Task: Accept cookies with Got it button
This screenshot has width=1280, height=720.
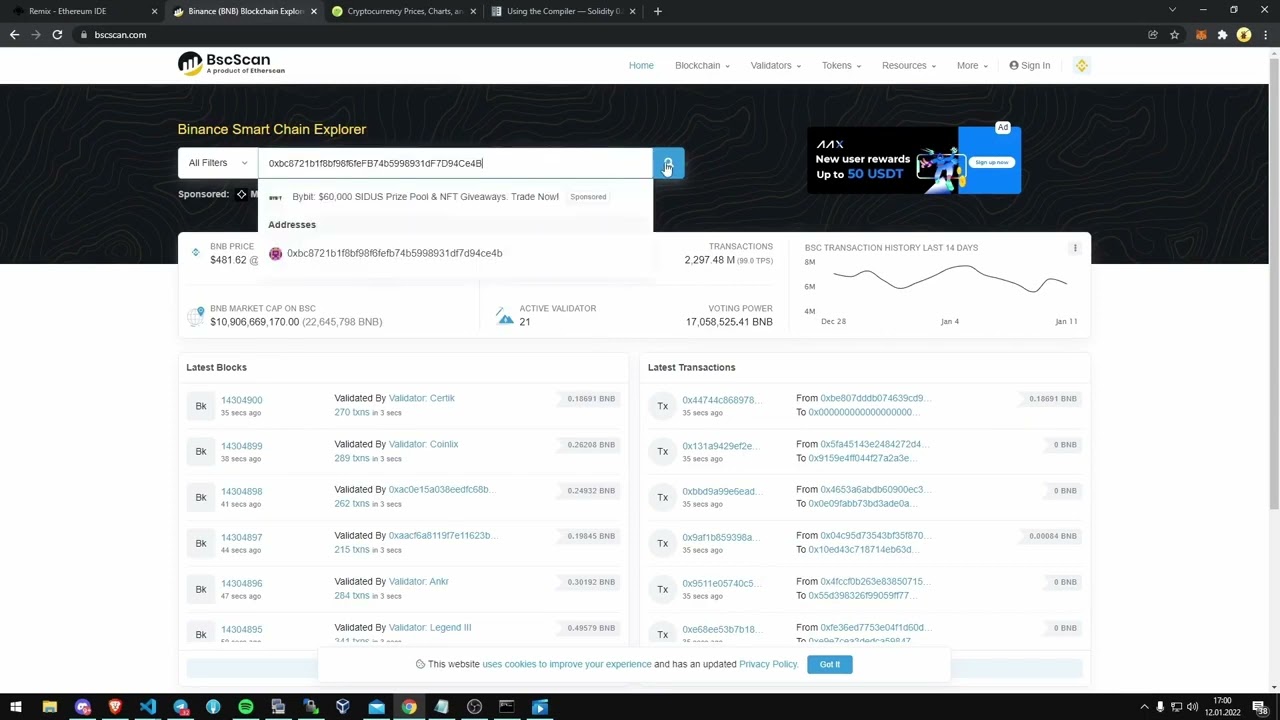Action: pos(830,665)
